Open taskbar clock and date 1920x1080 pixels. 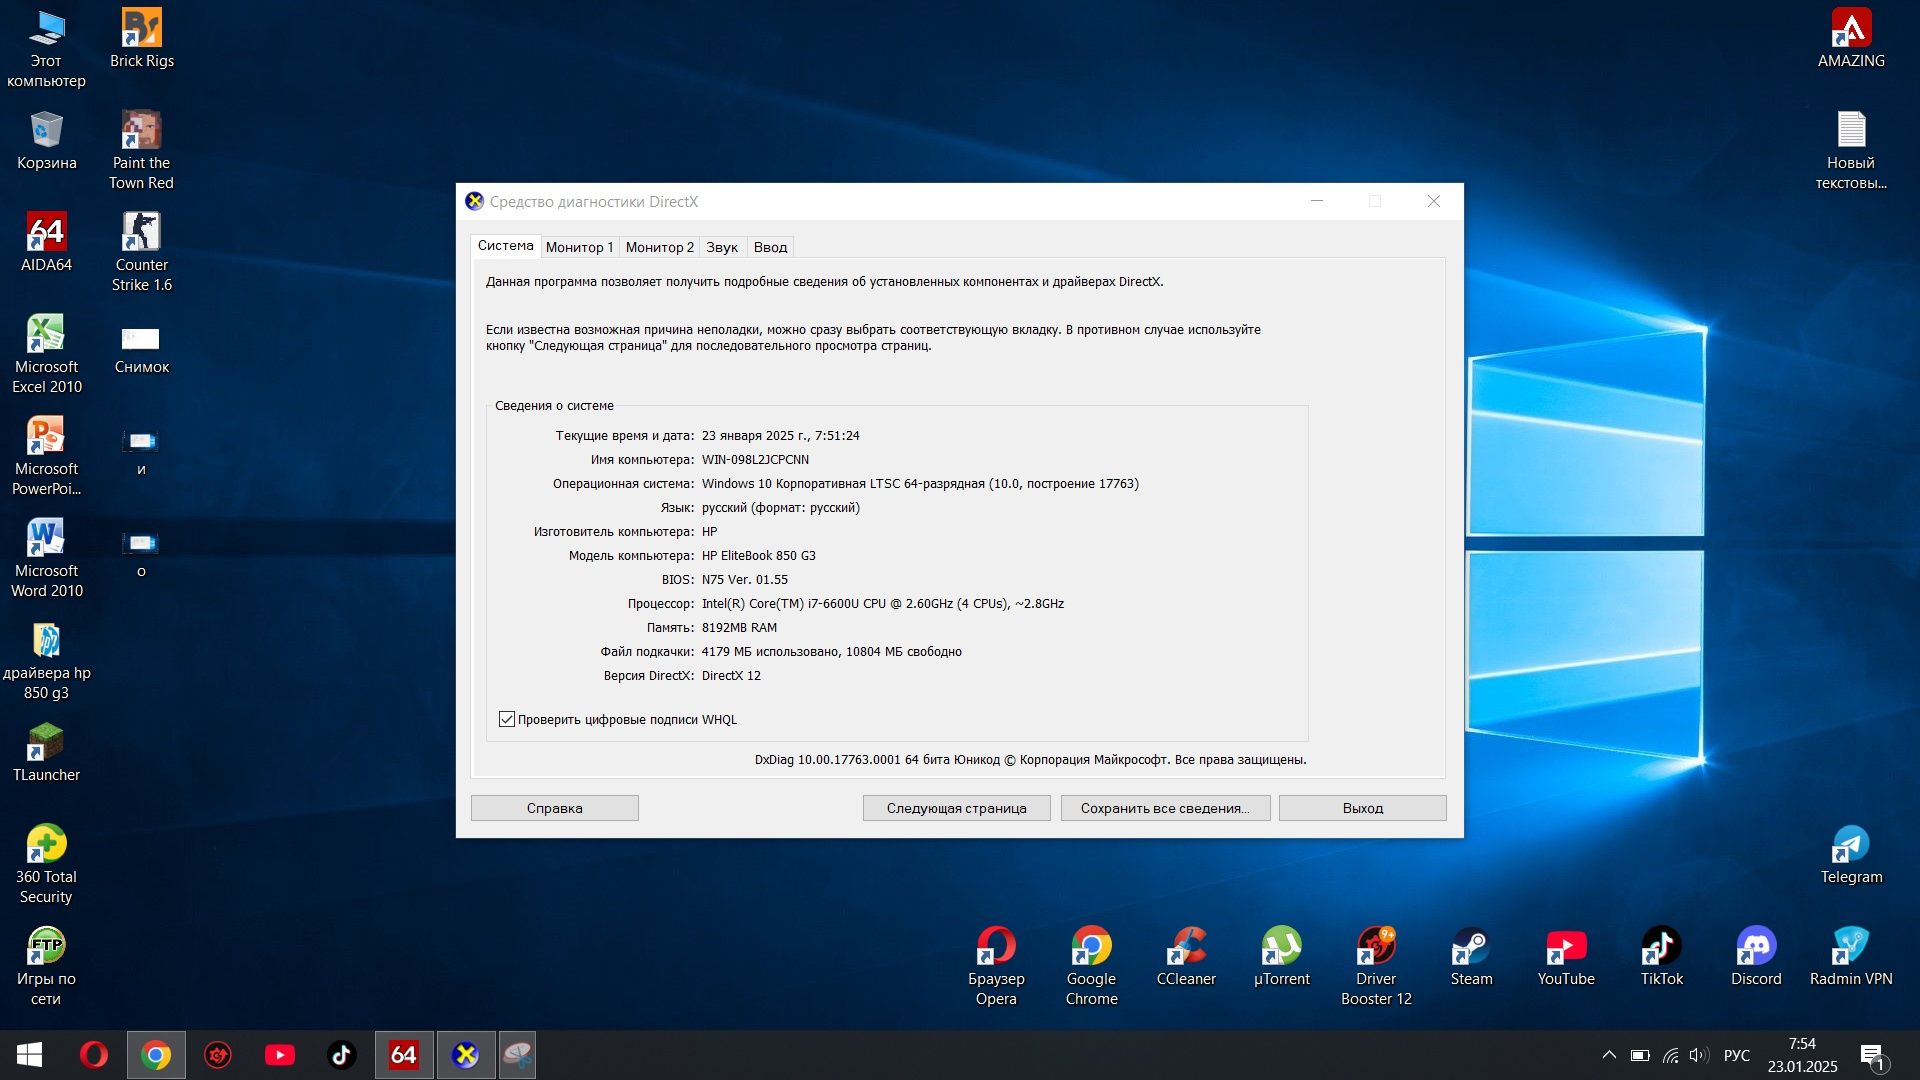point(1802,1055)
